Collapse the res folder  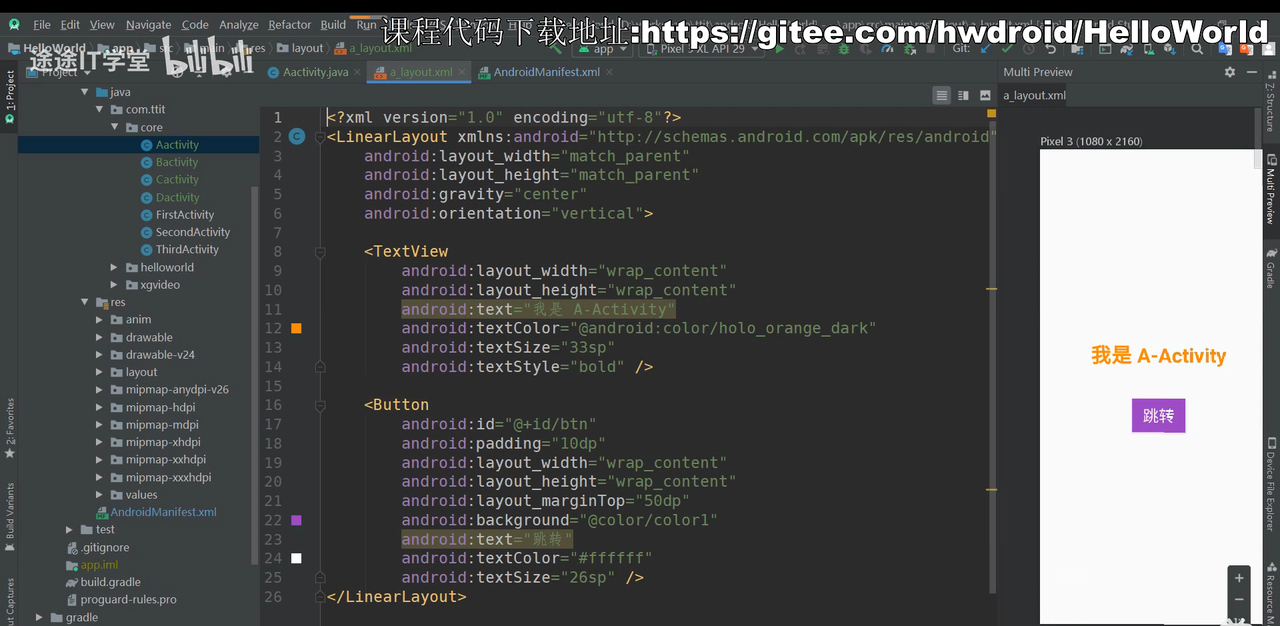tap(85, 302)
